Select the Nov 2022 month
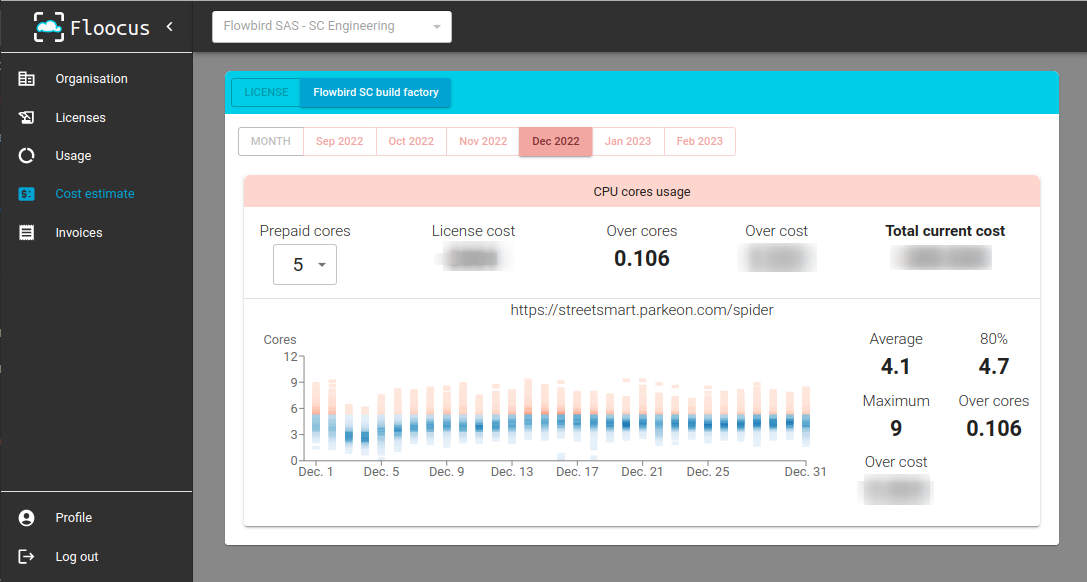The image size is (1087, 582). point(482,141)
